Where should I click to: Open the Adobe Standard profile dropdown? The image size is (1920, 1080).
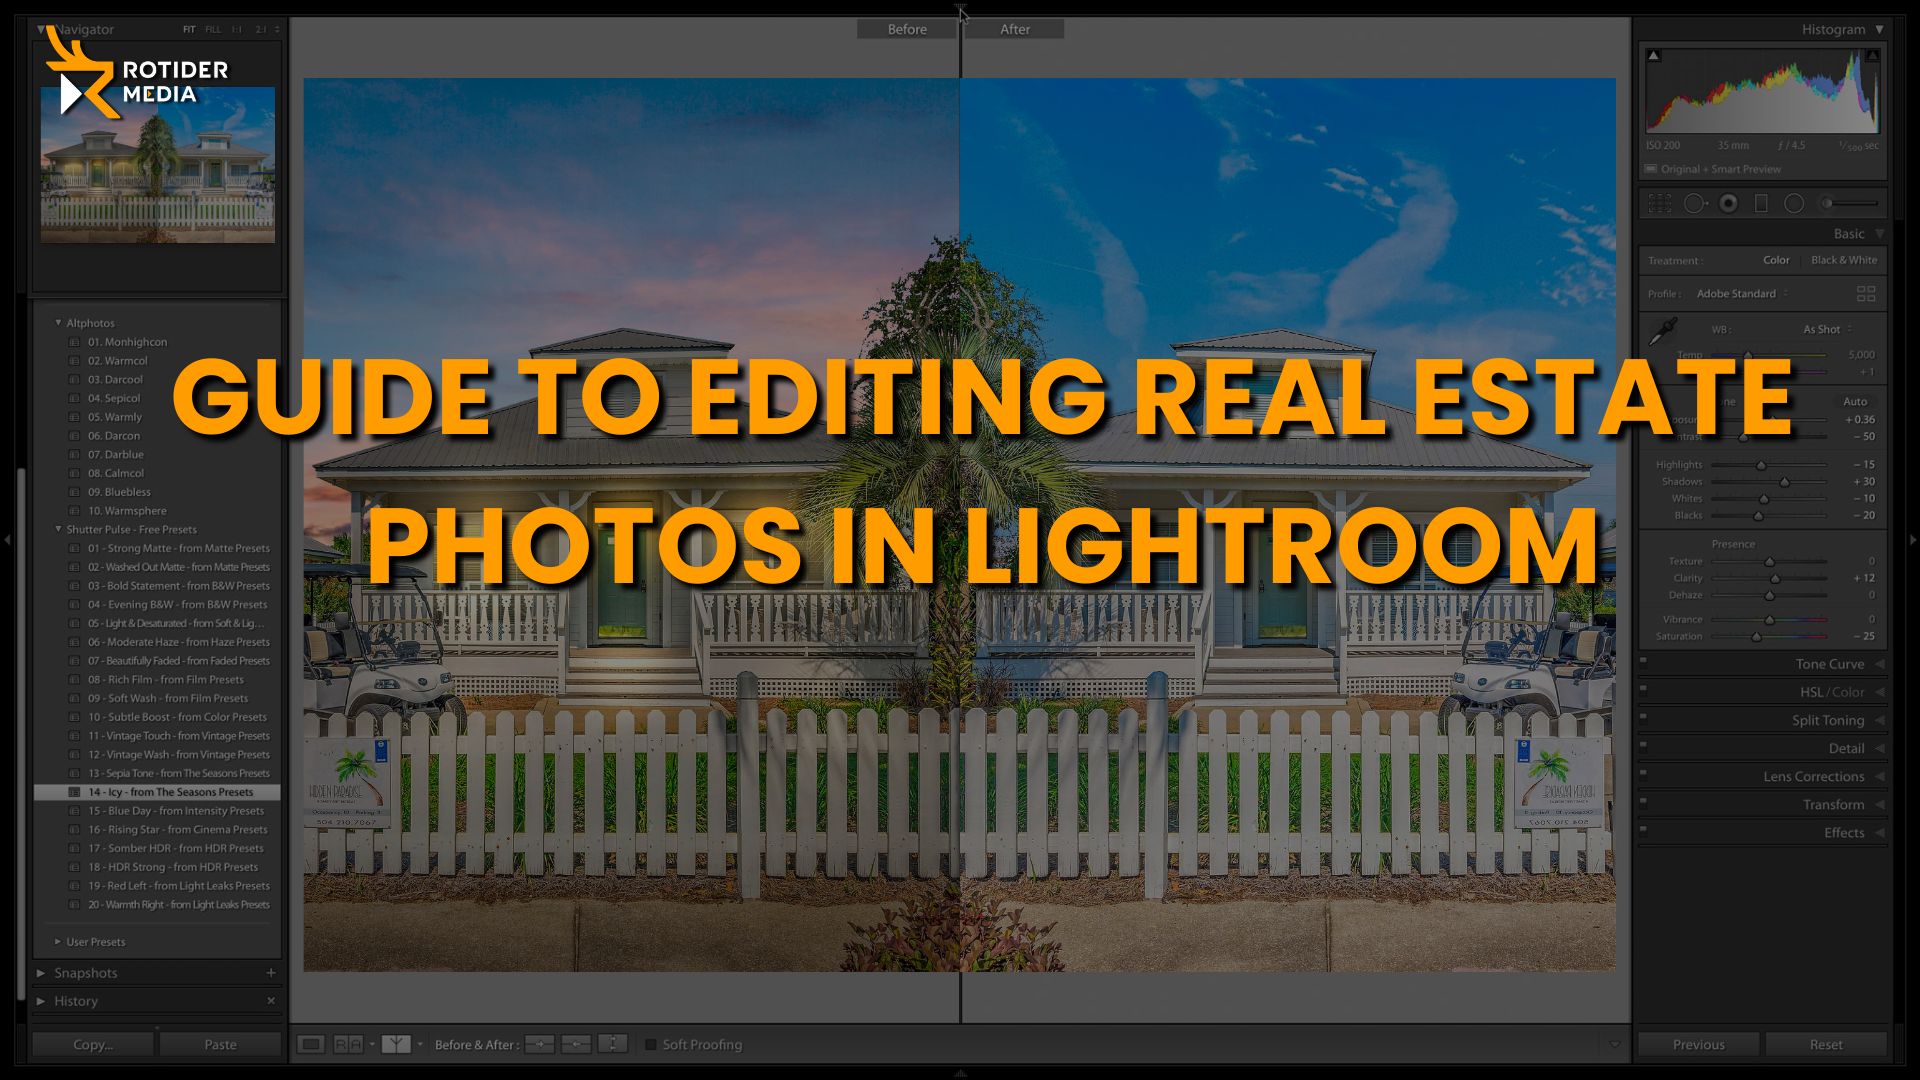(1742, 294)
